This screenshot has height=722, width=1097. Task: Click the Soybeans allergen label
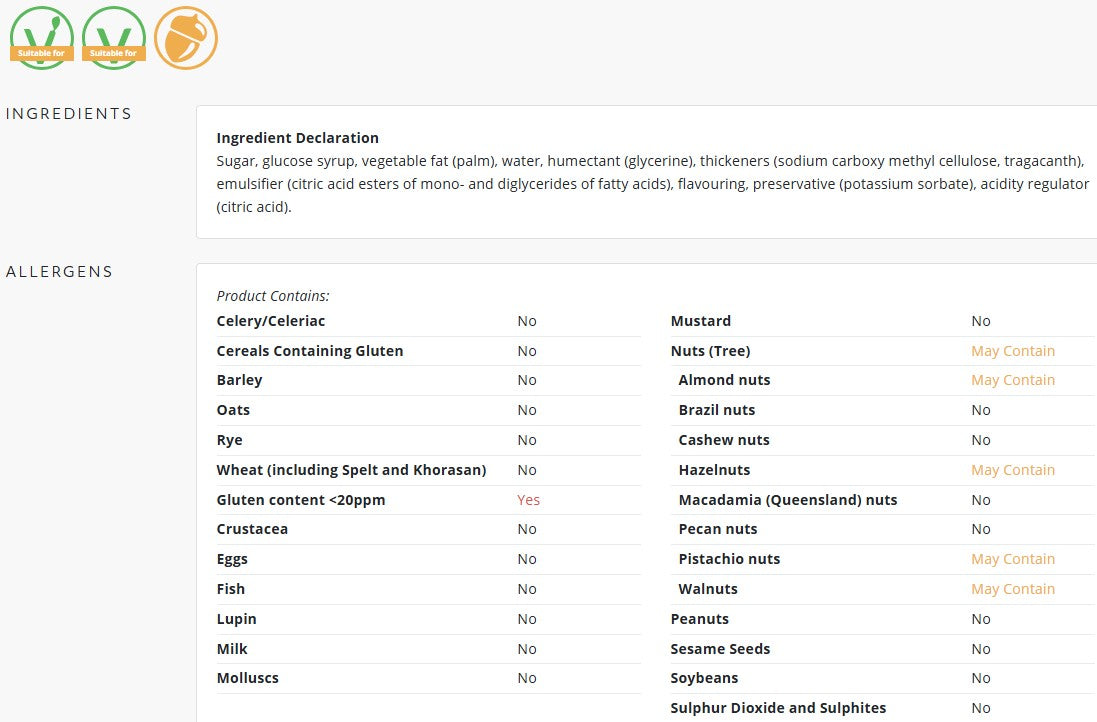704,679
